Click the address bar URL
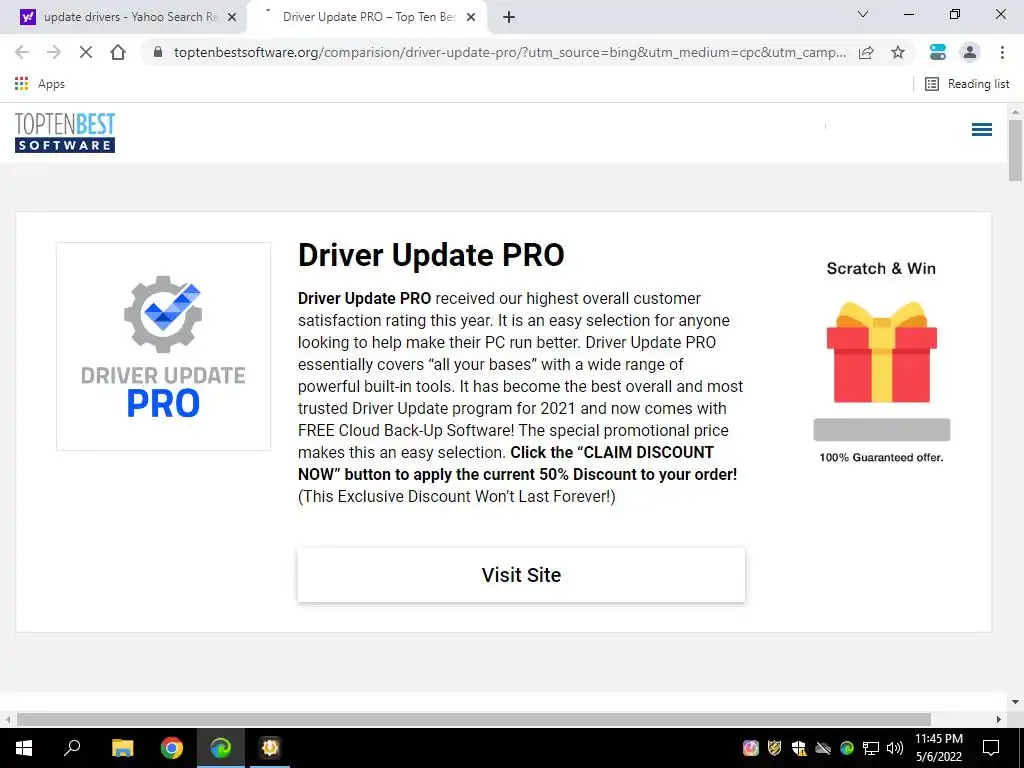 [509, 52]
